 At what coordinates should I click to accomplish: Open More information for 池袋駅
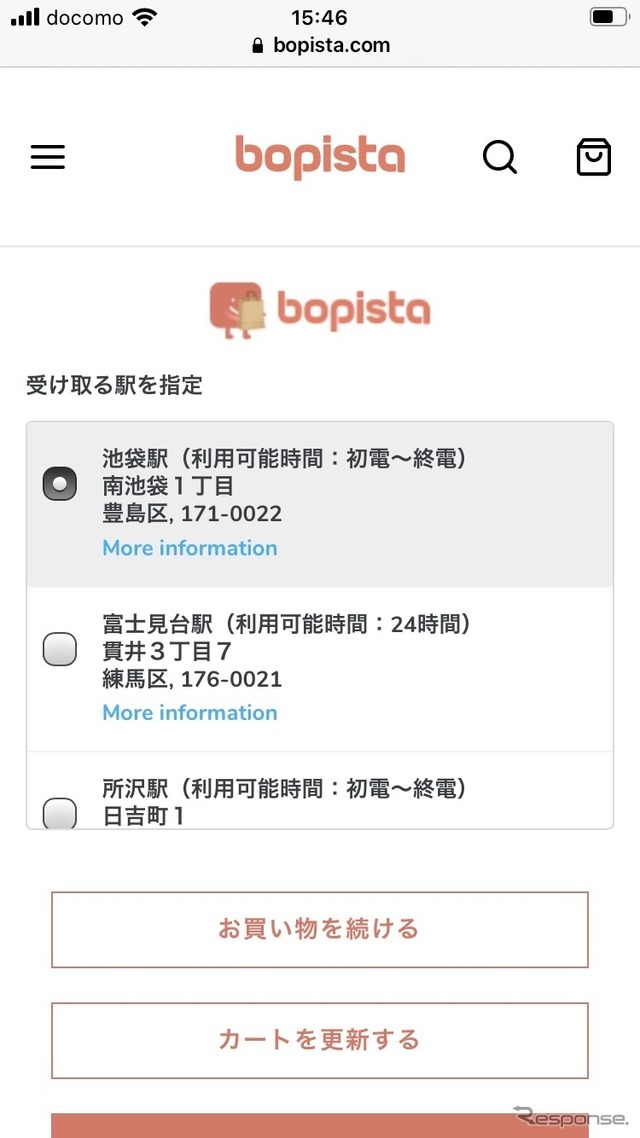pos(190,548)
